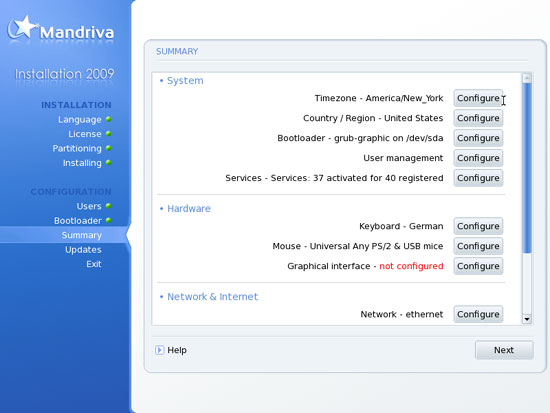The width and height of the screenshot is (550, 413).
Task: Configure the Services entry
Action: pyautogui.click(x=478, y=178)
